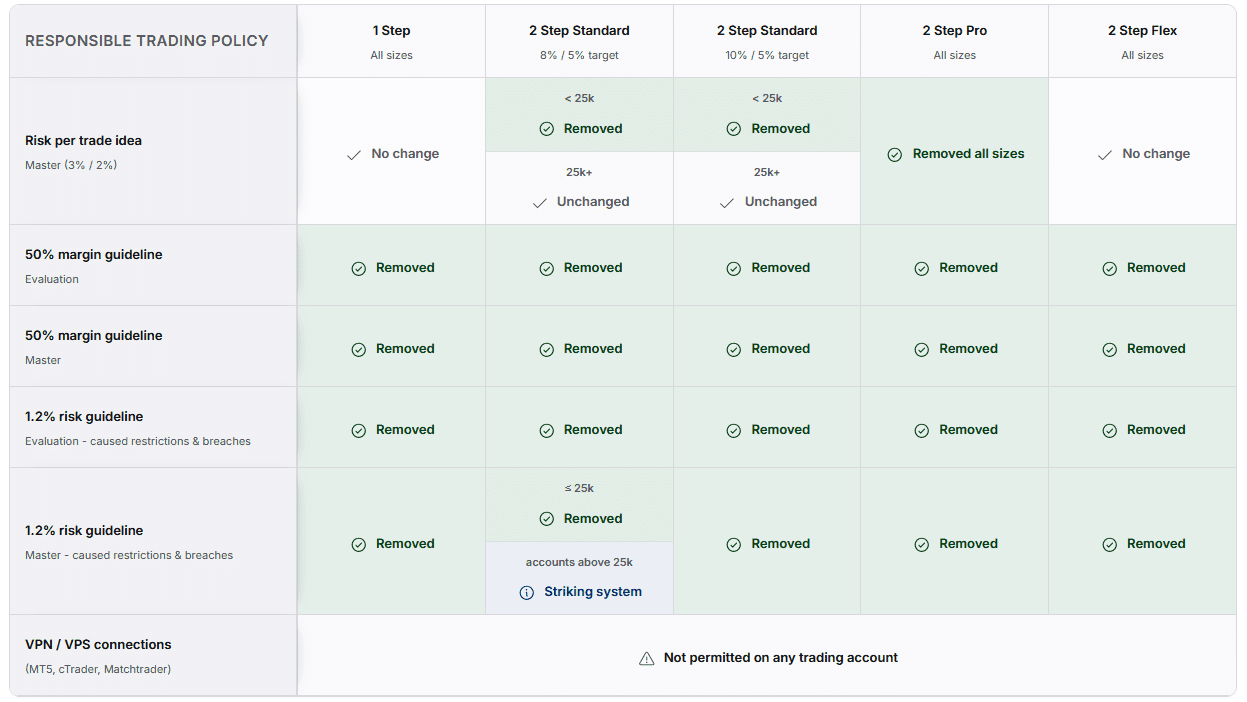Image resolution: width=1247 pixels, height=702 pixels.
Task: Click the info icon next to Striking system
Action: click(x=527, y=593)
